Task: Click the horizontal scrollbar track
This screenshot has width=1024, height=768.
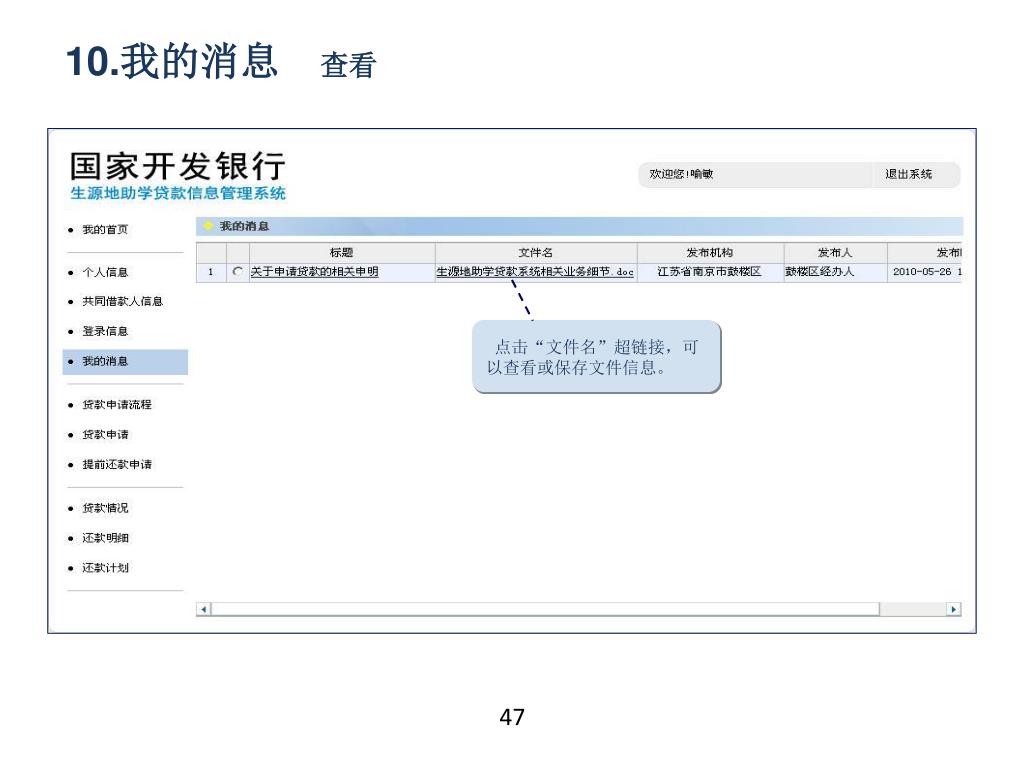Action: point(912,609)
